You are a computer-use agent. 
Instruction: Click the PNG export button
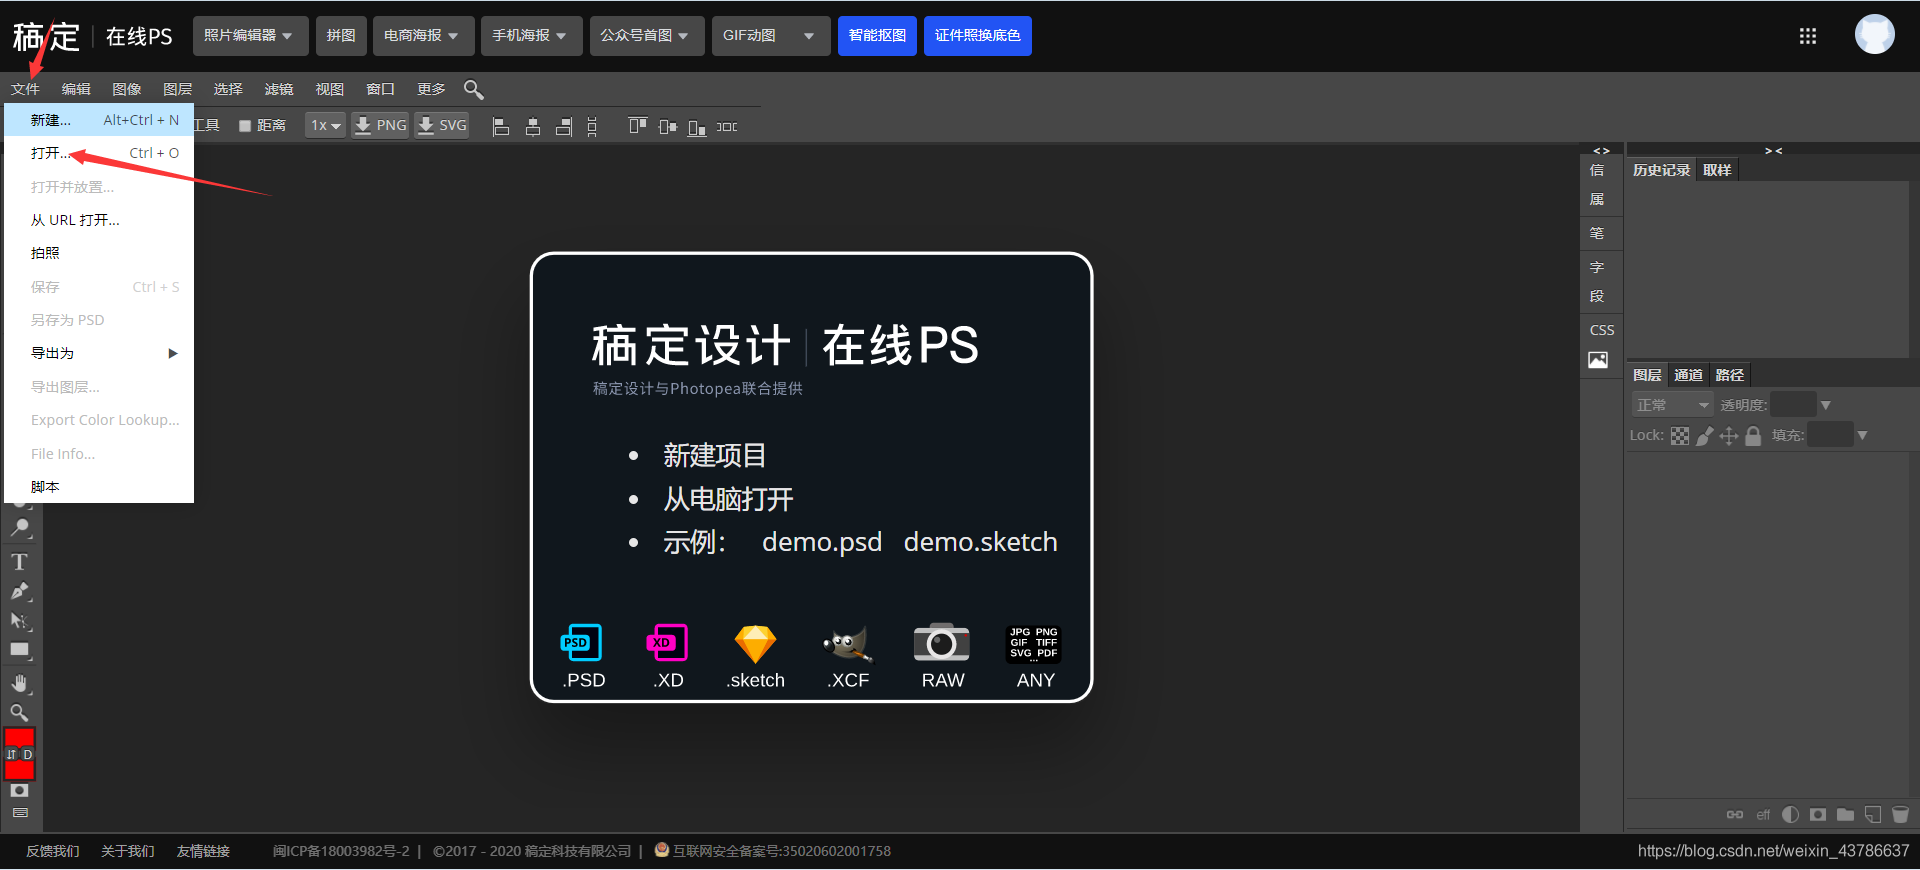[x=380, y=126]
